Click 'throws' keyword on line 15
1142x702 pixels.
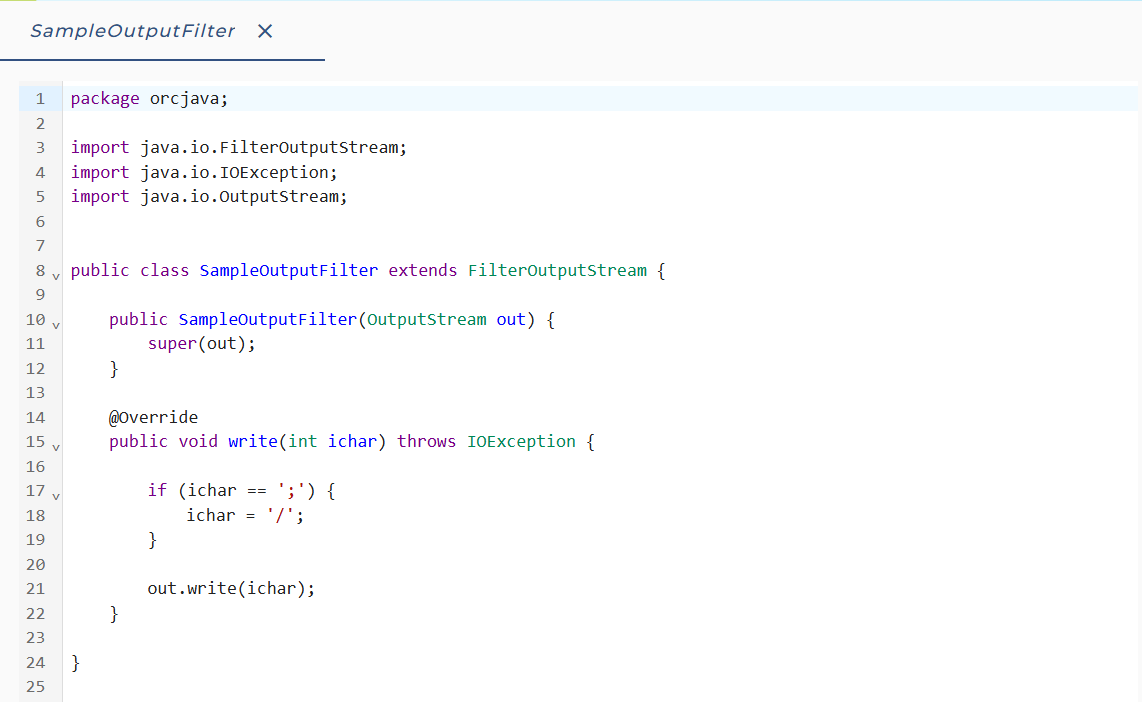click(x=427, y=441)
